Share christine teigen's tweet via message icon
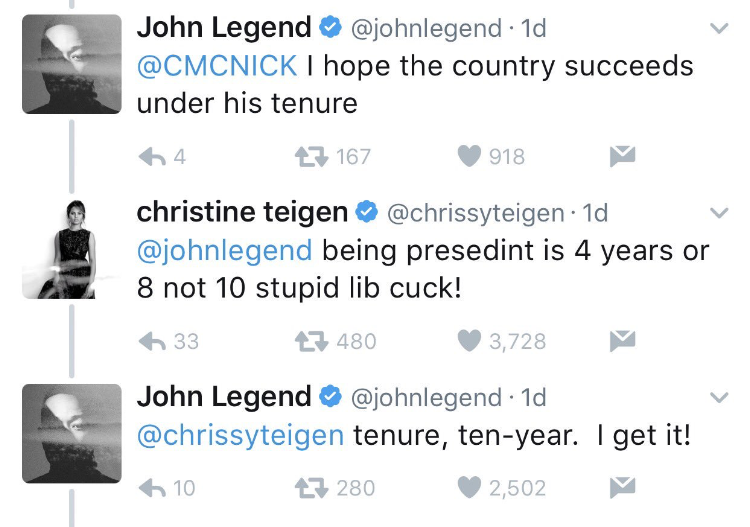 [x=622, y=341]
